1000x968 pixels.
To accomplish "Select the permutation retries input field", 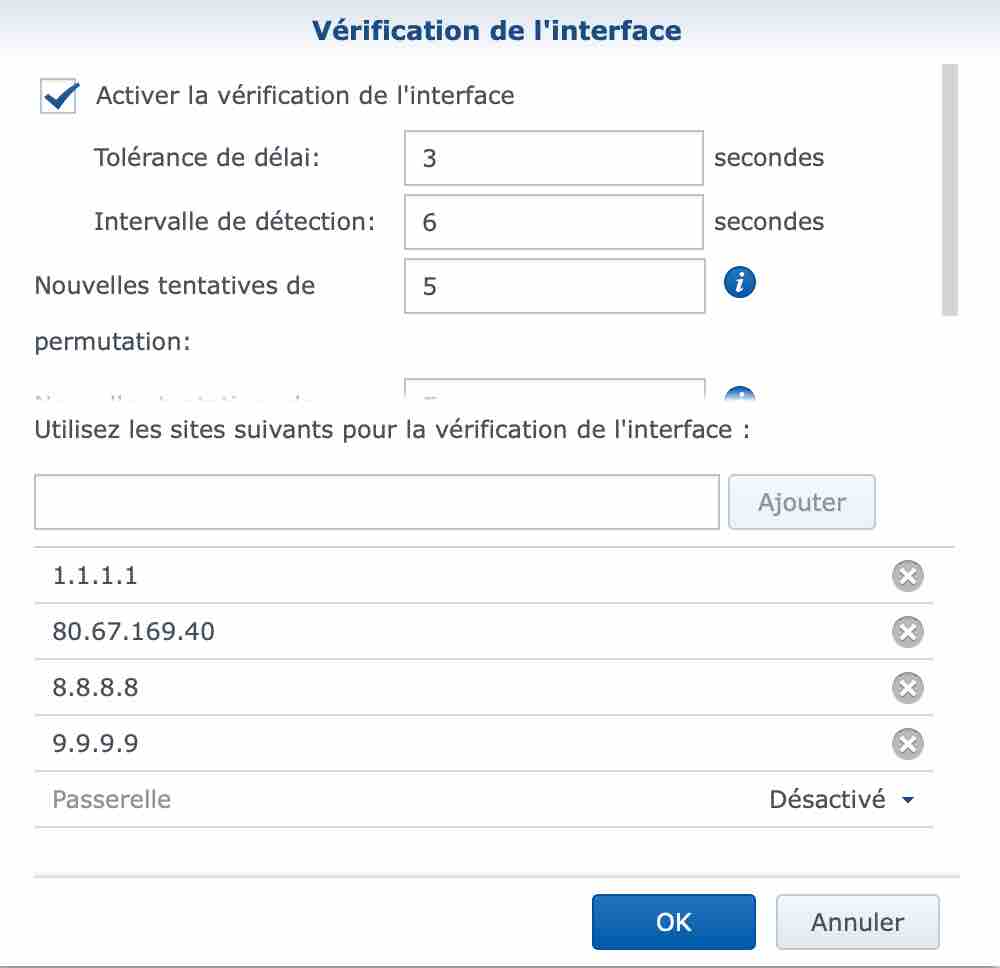I will [554, 286].
